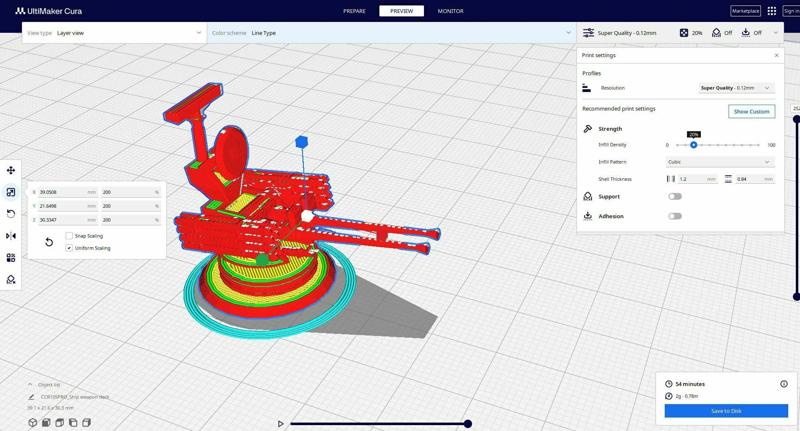Click the rename pencil icon by model name
The image size is (800, 431).
pos(32,397)
